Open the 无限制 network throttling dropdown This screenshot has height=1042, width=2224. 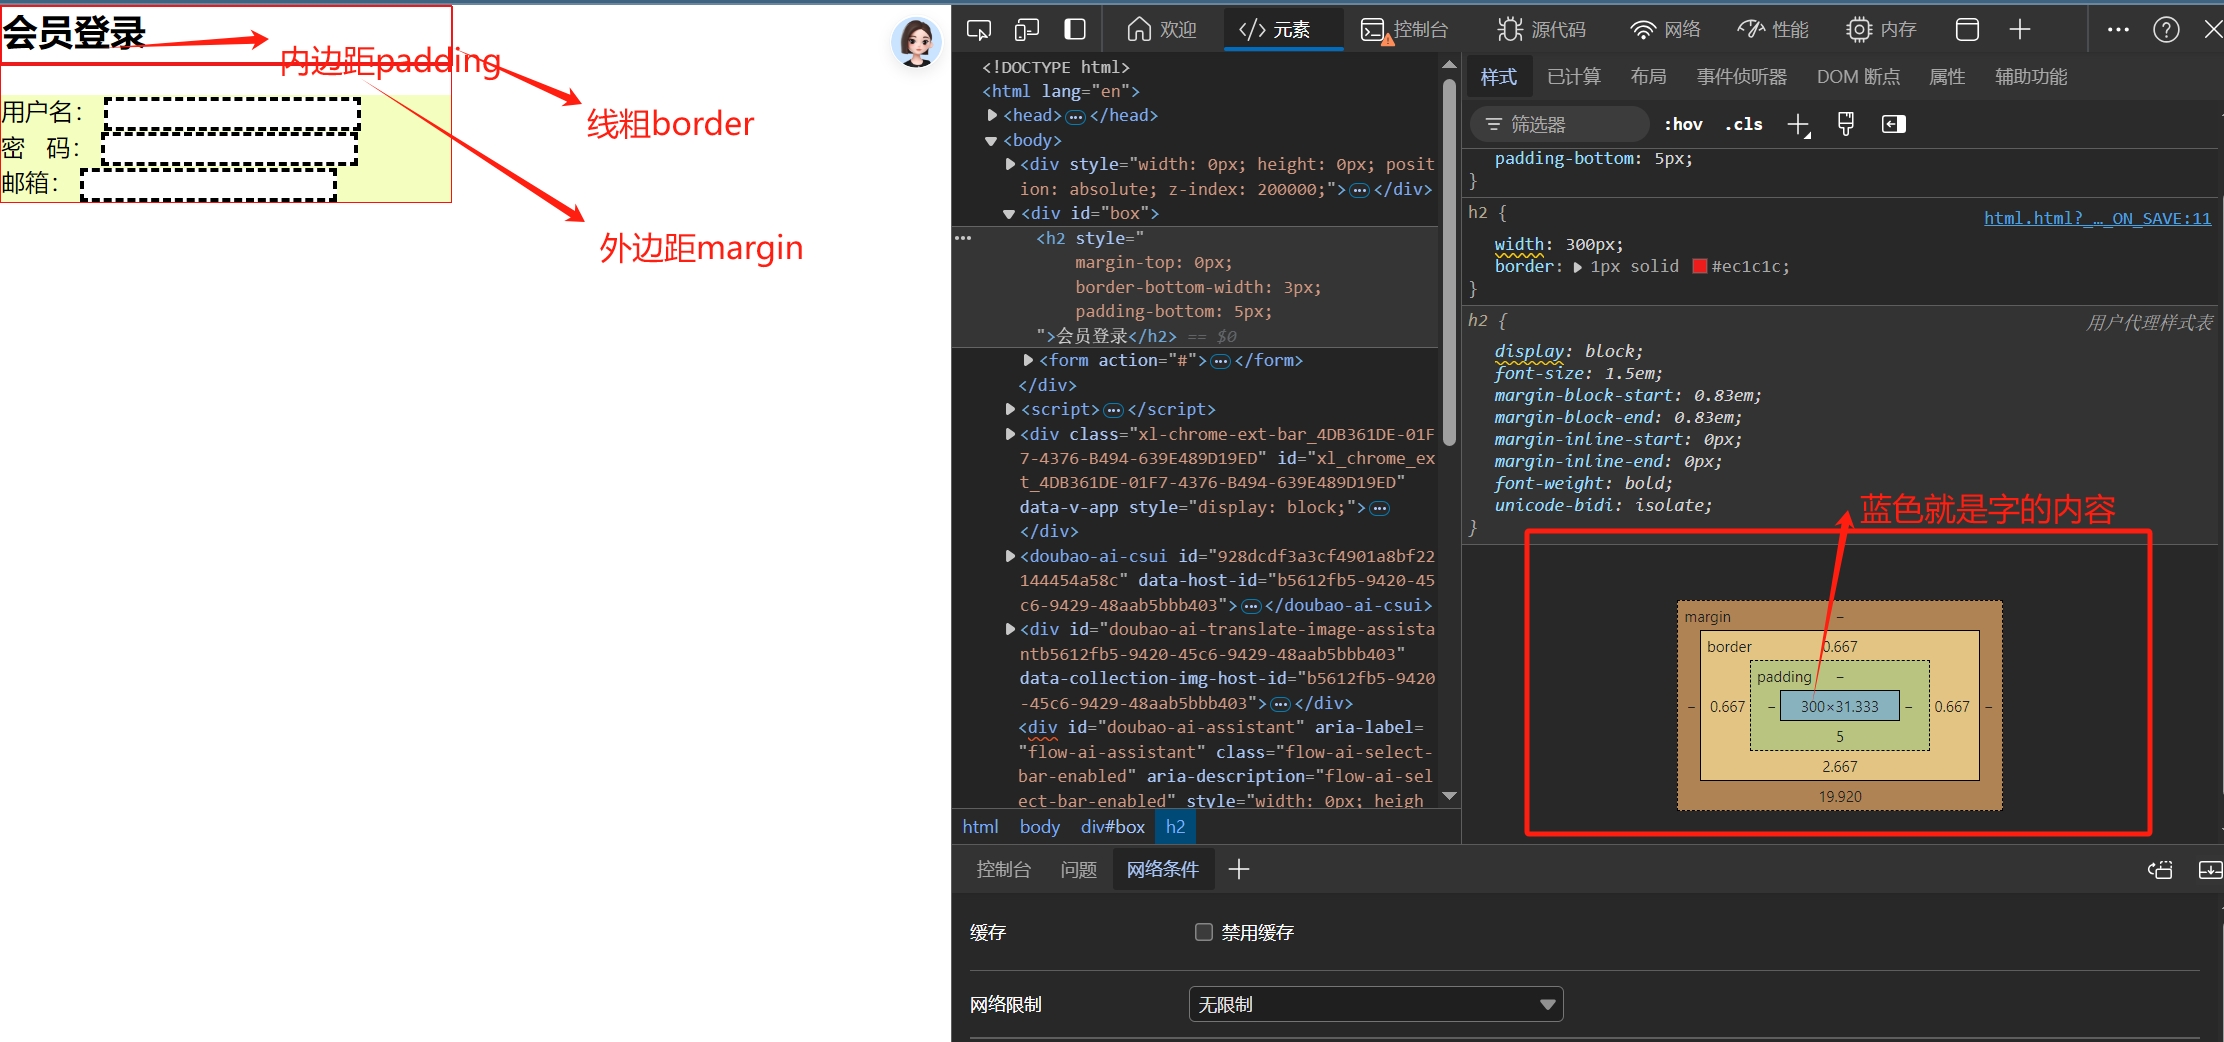(x=1375, y=1004)
